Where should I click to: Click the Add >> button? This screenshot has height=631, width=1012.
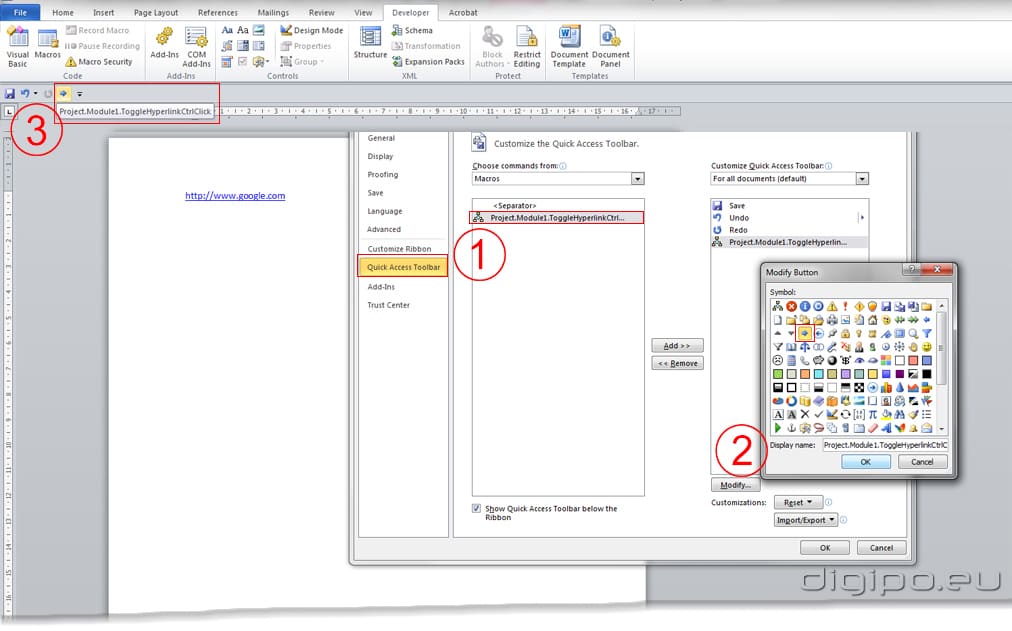pos(677,345)
